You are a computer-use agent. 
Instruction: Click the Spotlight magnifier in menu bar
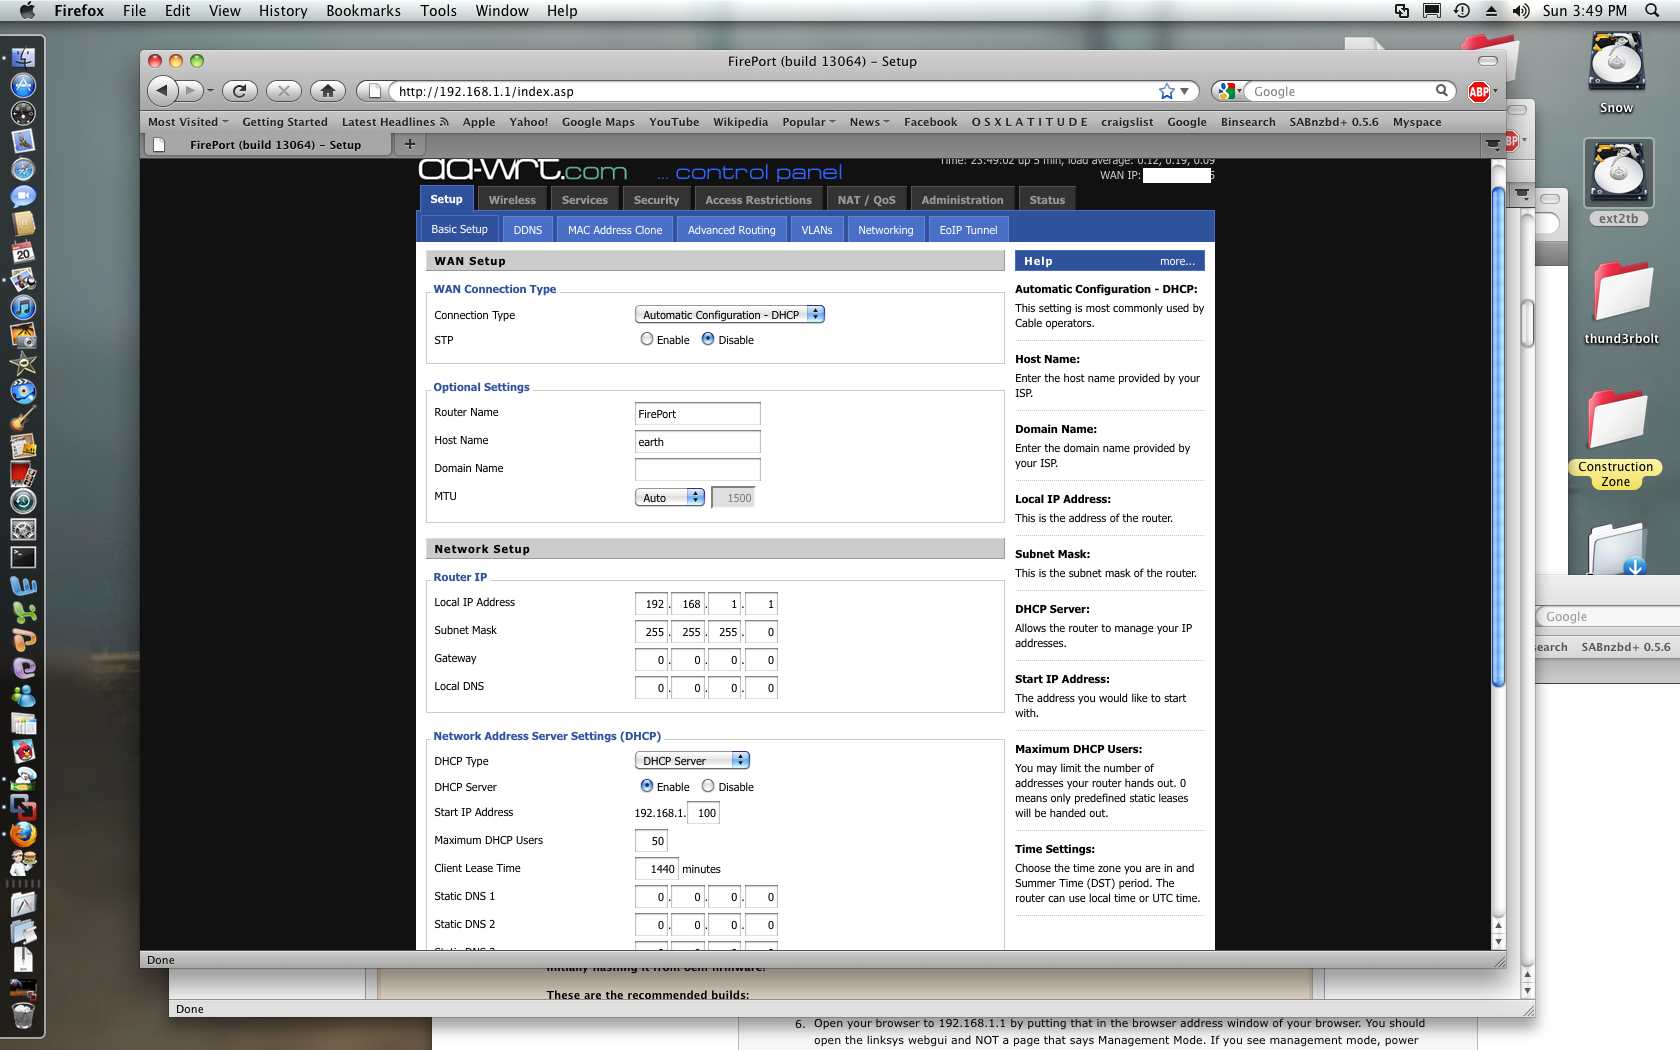pos(1652,11)
